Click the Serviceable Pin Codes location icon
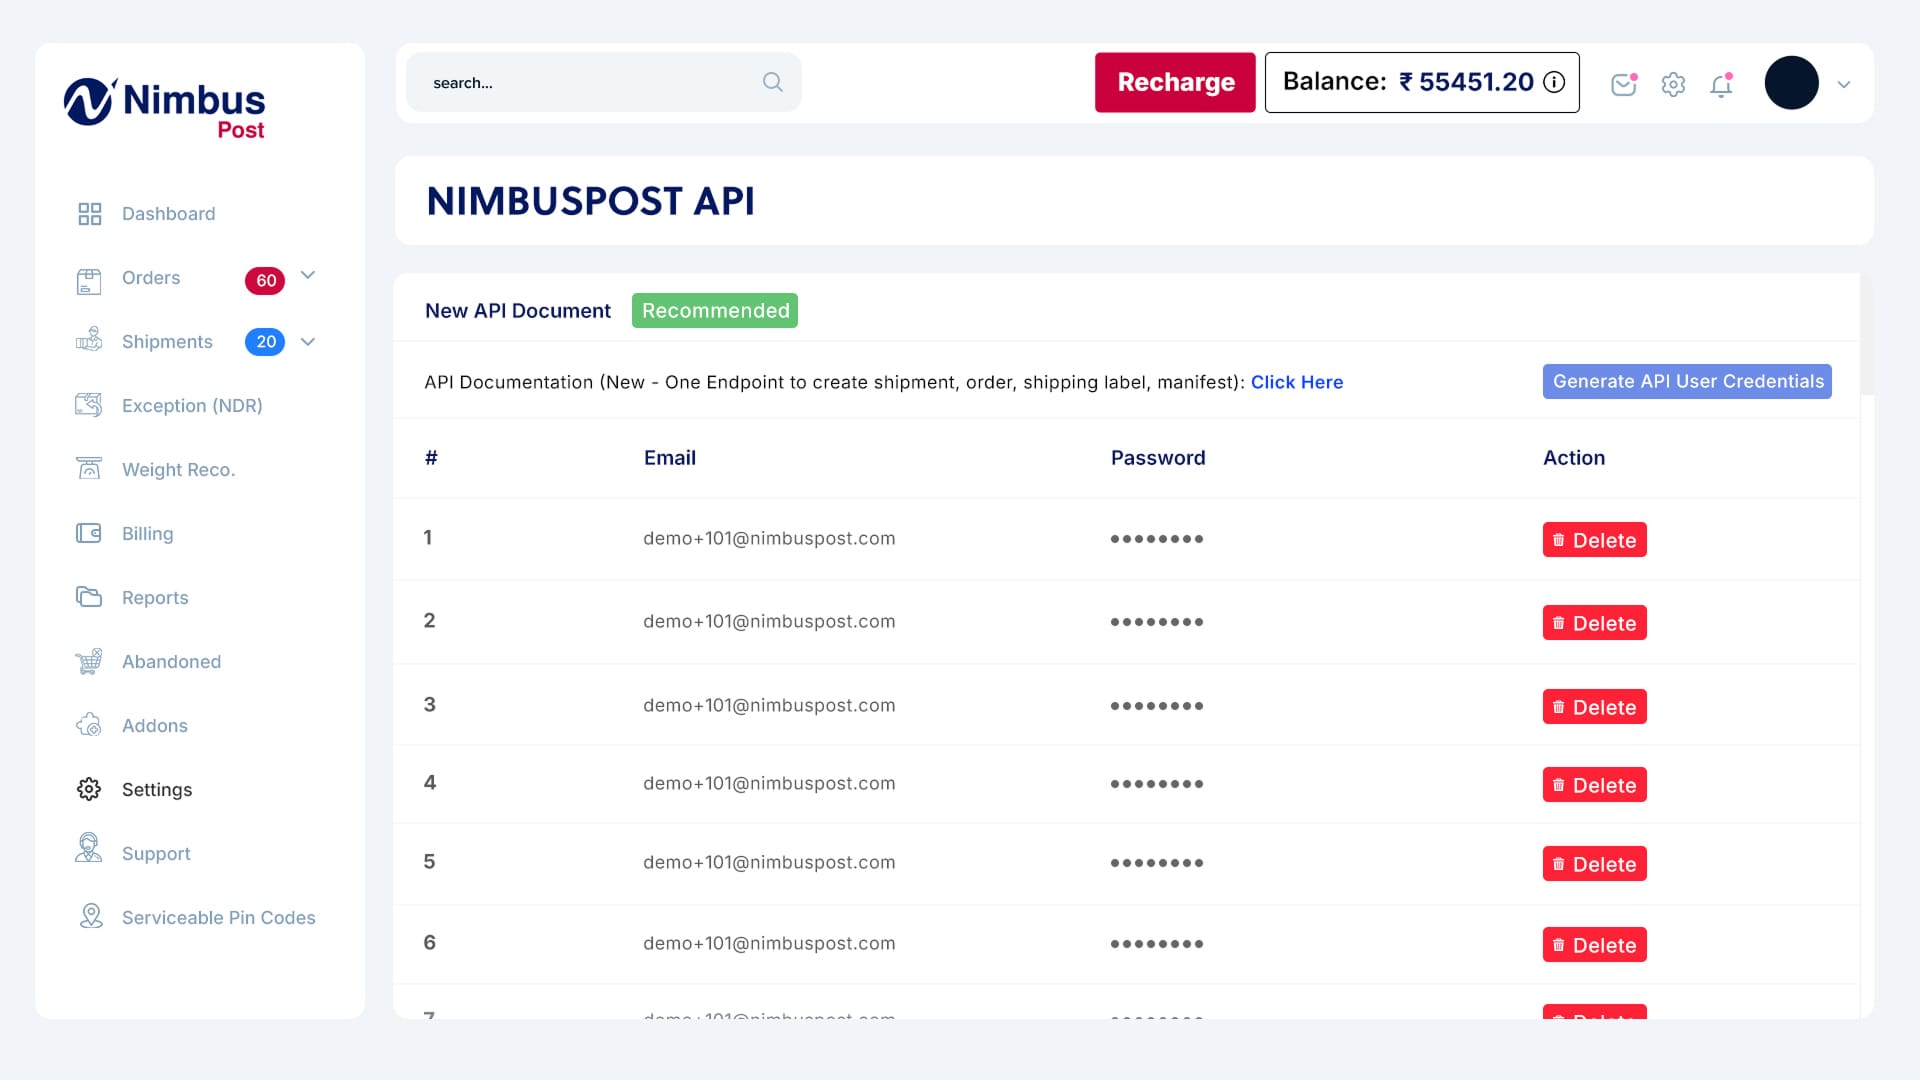The height and width of the screenshot is (1080, 1920). [91, 916]
